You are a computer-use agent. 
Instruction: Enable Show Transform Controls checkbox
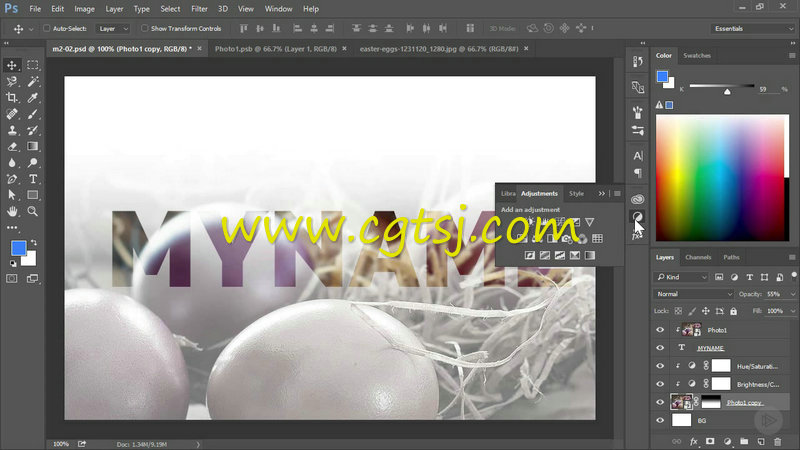[144, 29]
